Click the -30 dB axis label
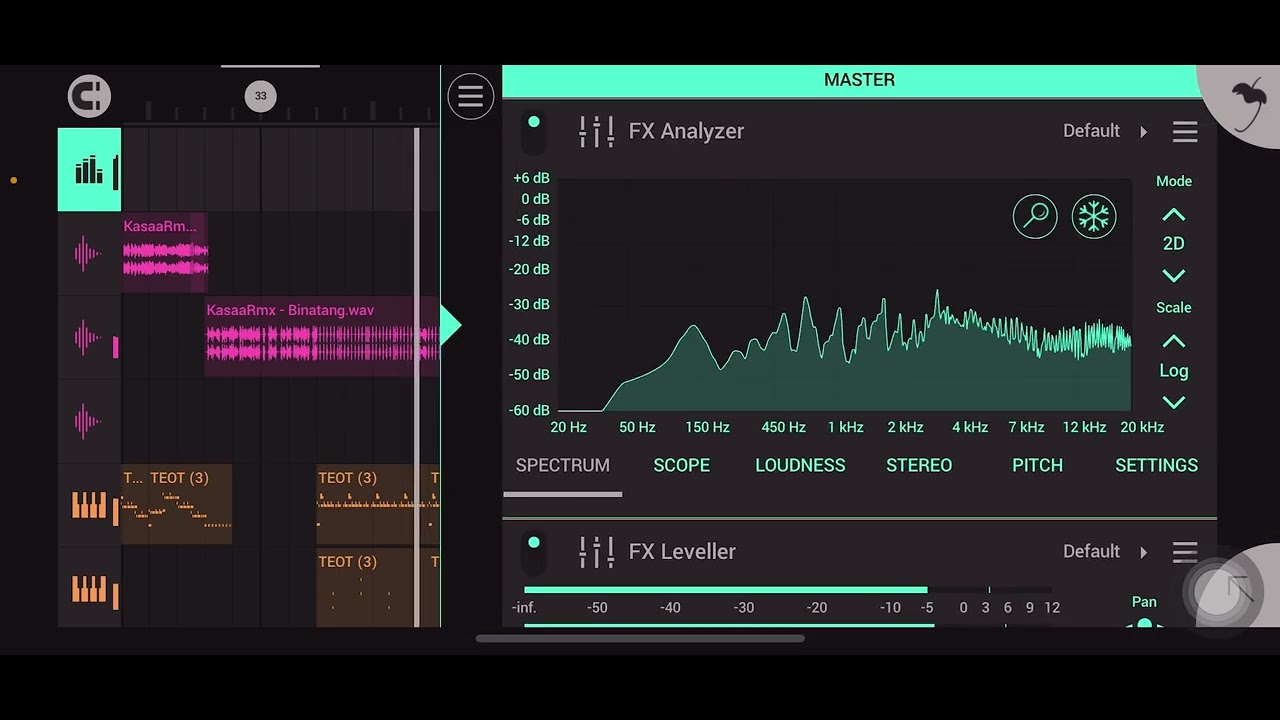Screen dimensions: 1280x720 [530, 304]
